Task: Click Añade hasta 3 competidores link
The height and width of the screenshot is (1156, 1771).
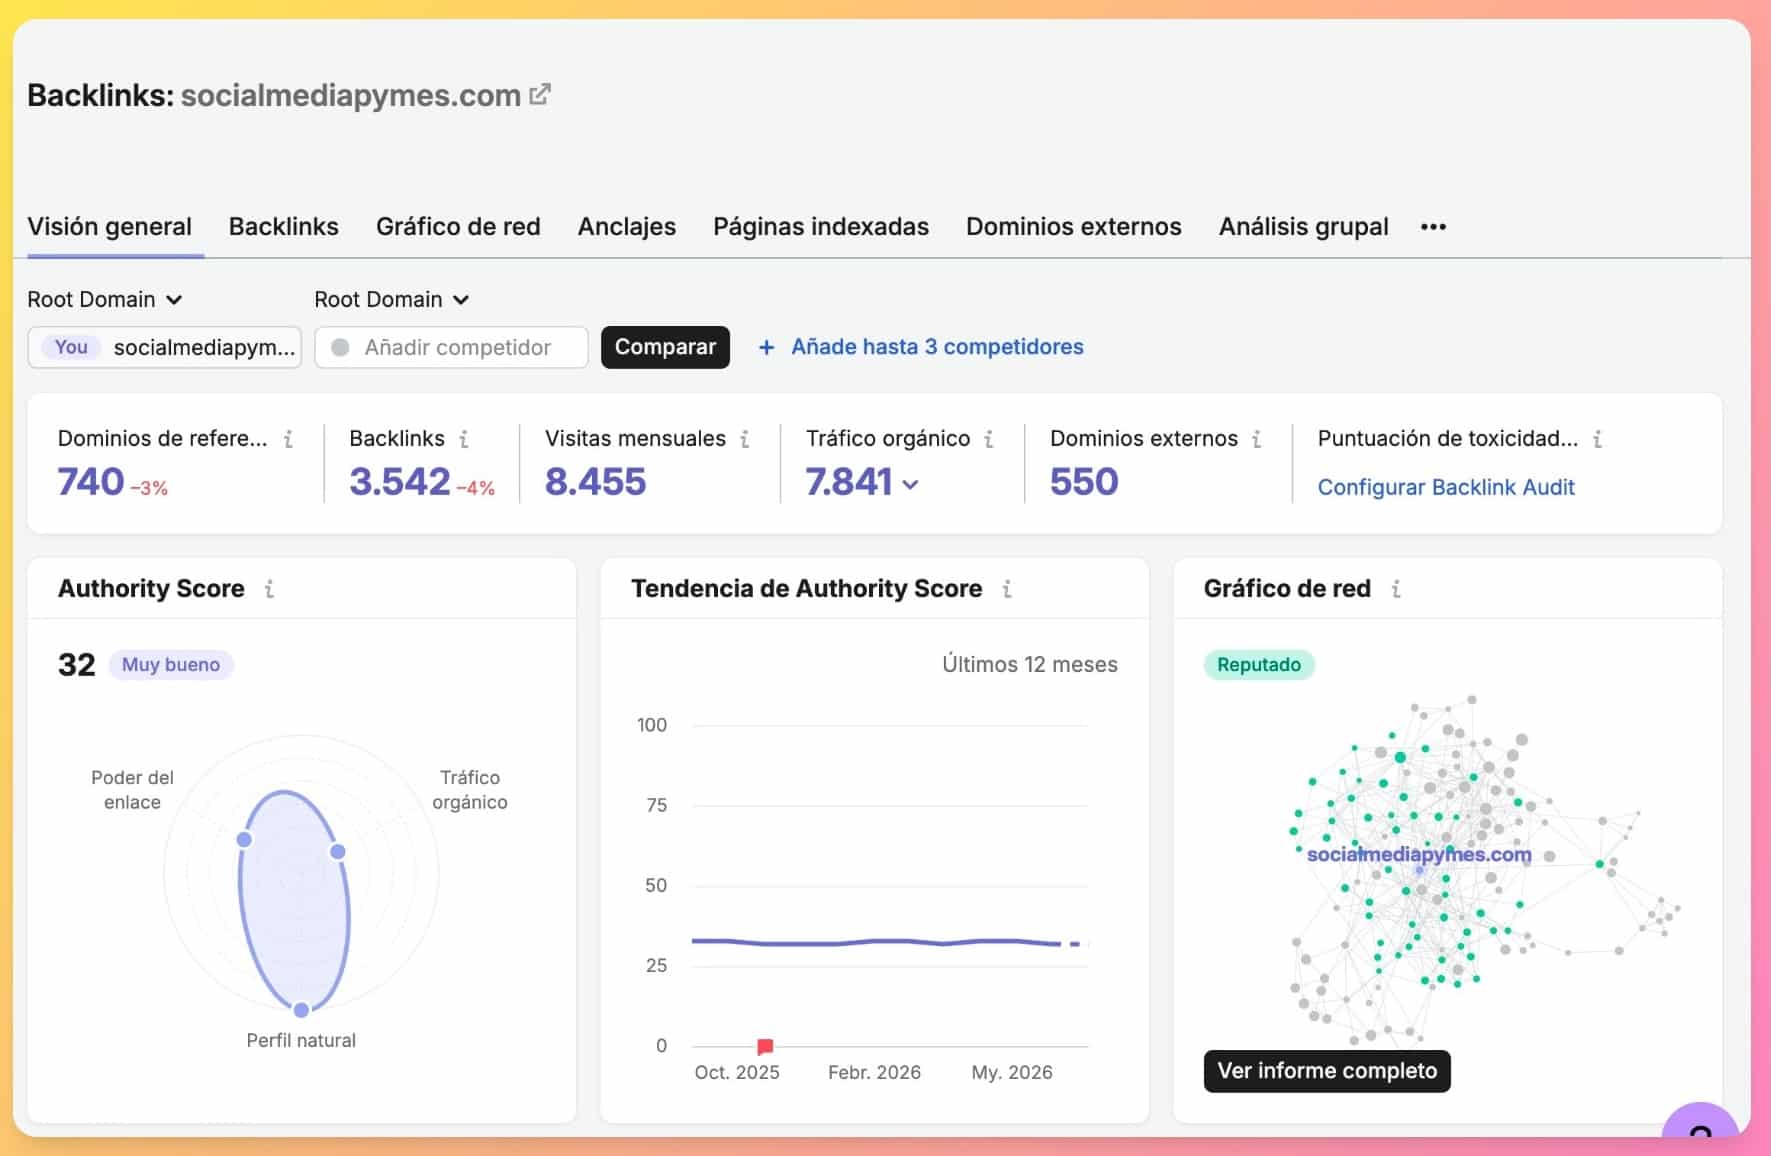Action: (937, 347)
